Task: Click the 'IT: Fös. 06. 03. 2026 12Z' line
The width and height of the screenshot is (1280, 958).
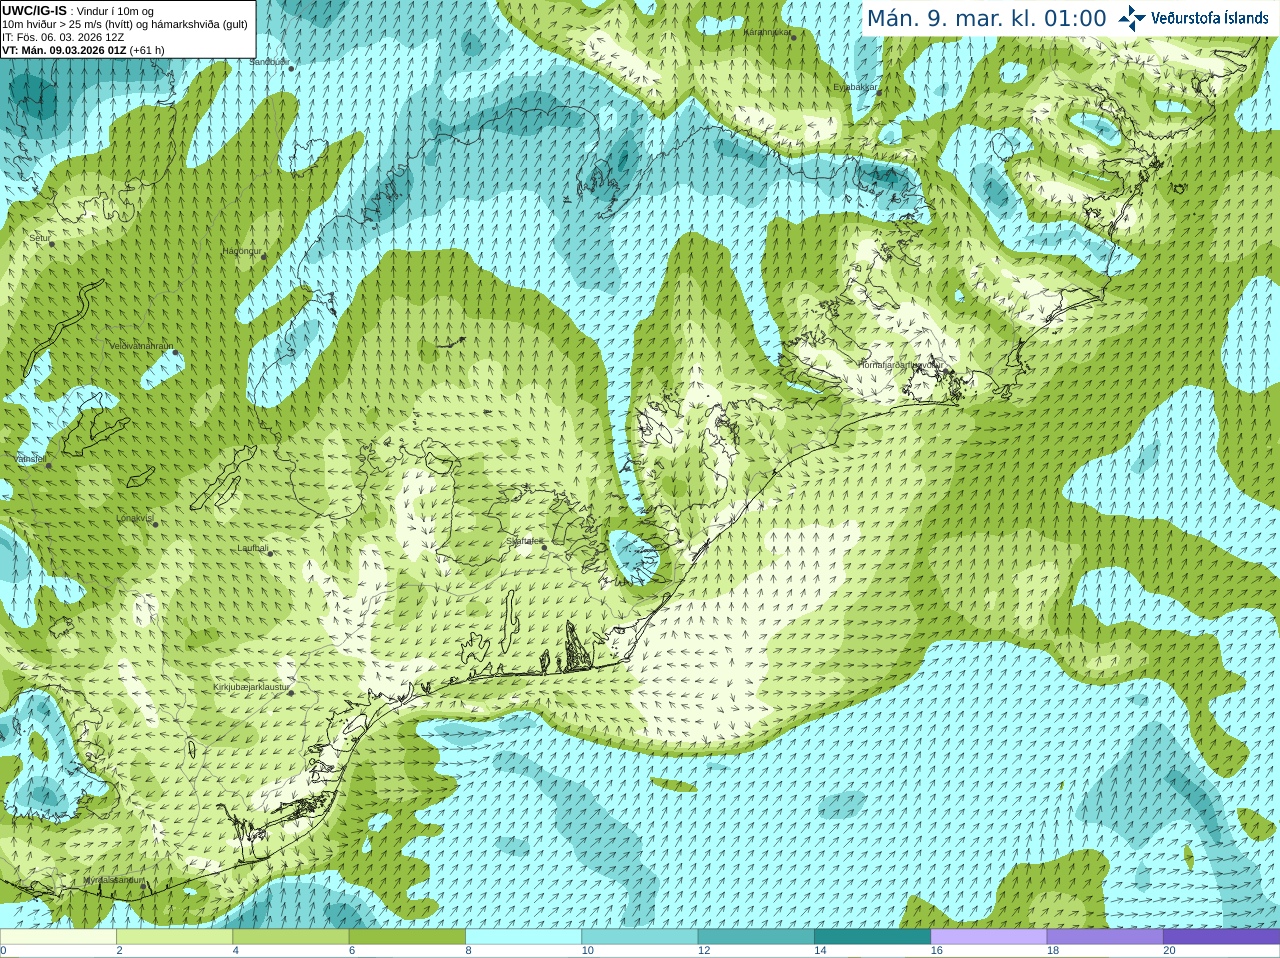Action: [63, 37]
